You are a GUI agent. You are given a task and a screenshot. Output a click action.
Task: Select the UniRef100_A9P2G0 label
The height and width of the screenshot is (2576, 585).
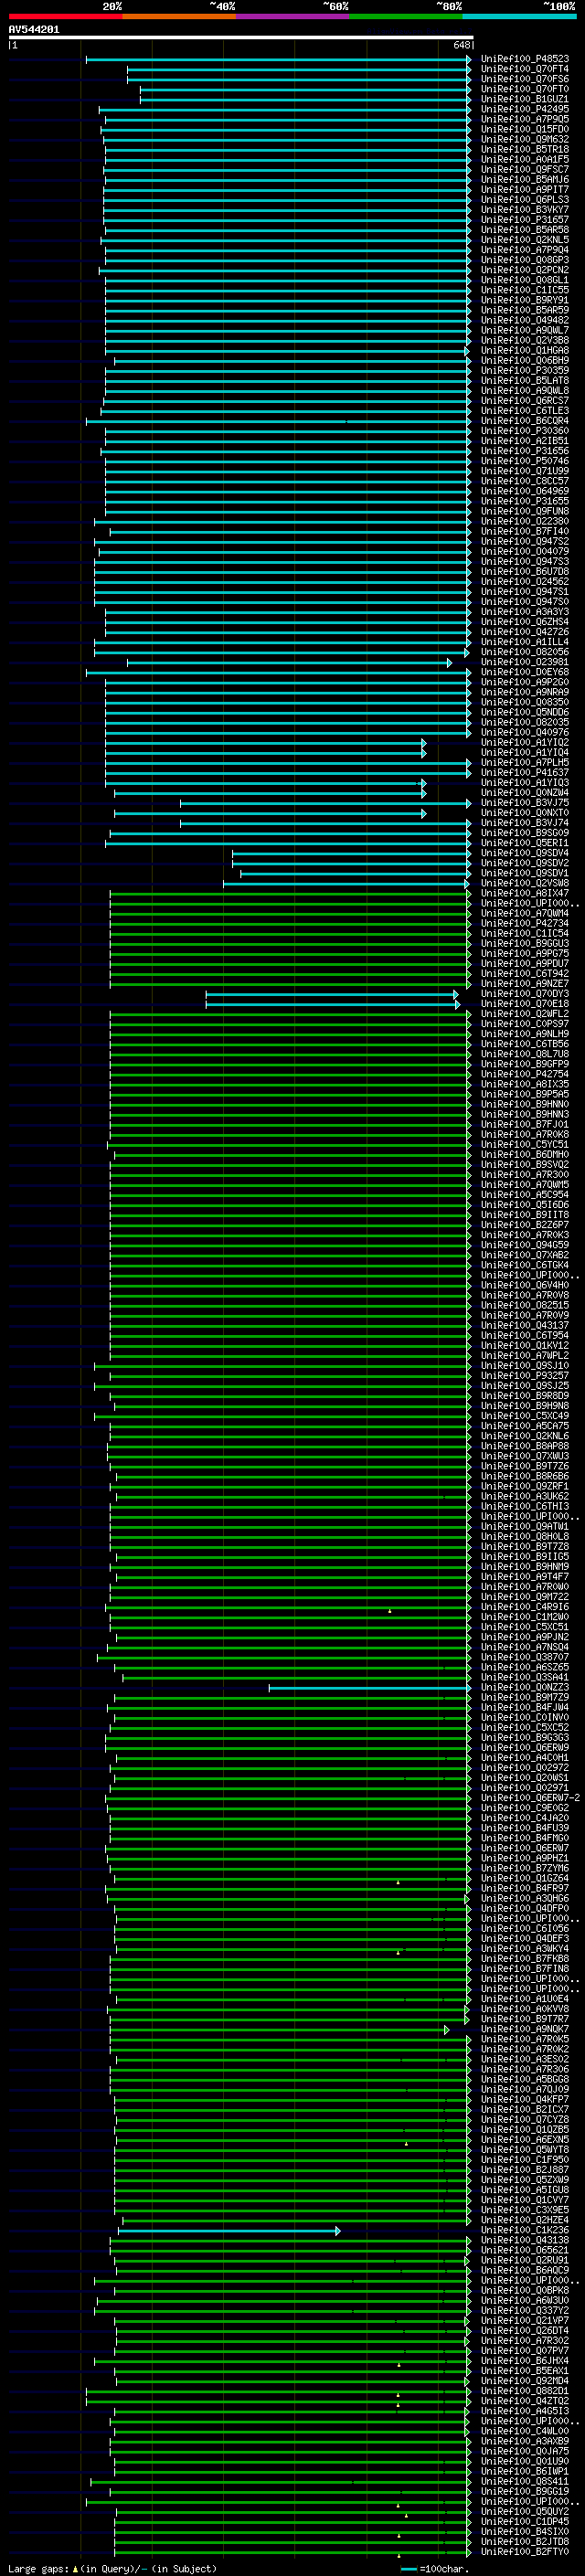[525, 683]
